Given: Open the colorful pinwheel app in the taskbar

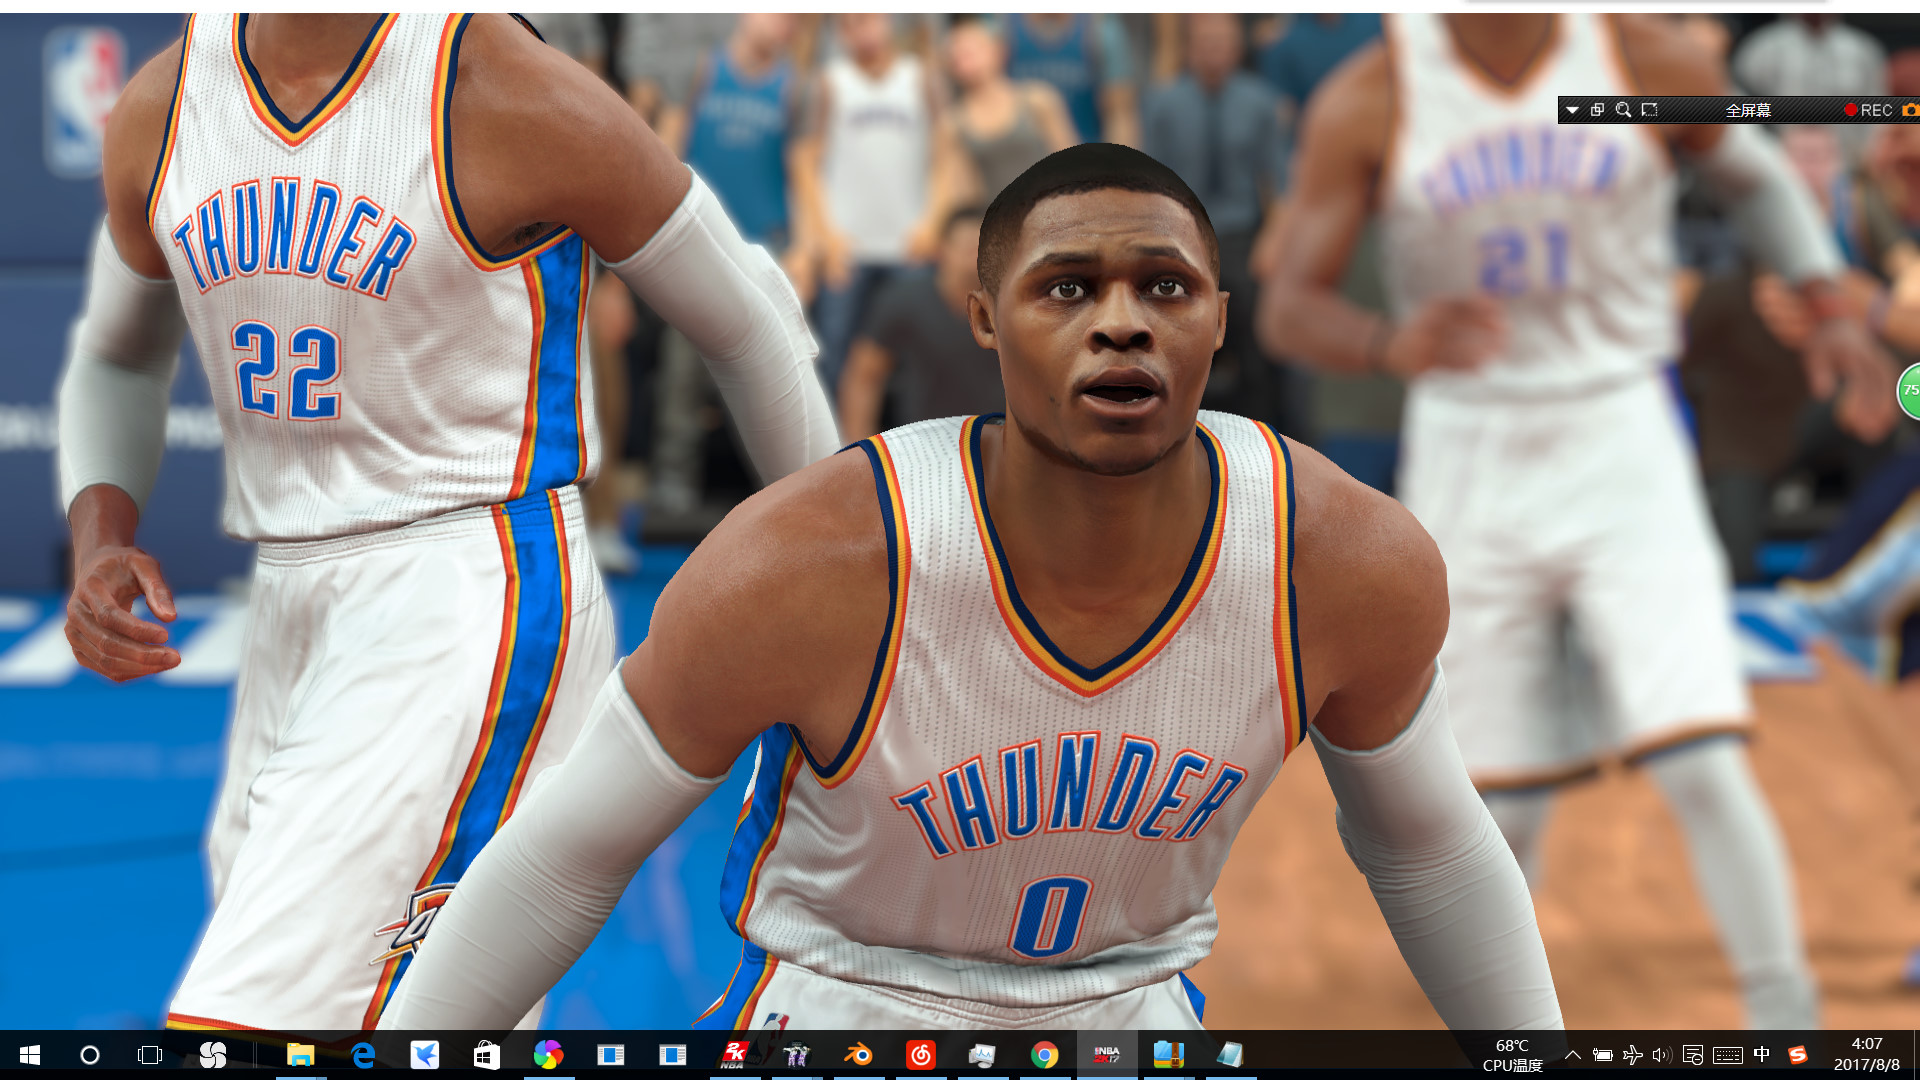Looking at the screenshot, I should point(548,1055).
